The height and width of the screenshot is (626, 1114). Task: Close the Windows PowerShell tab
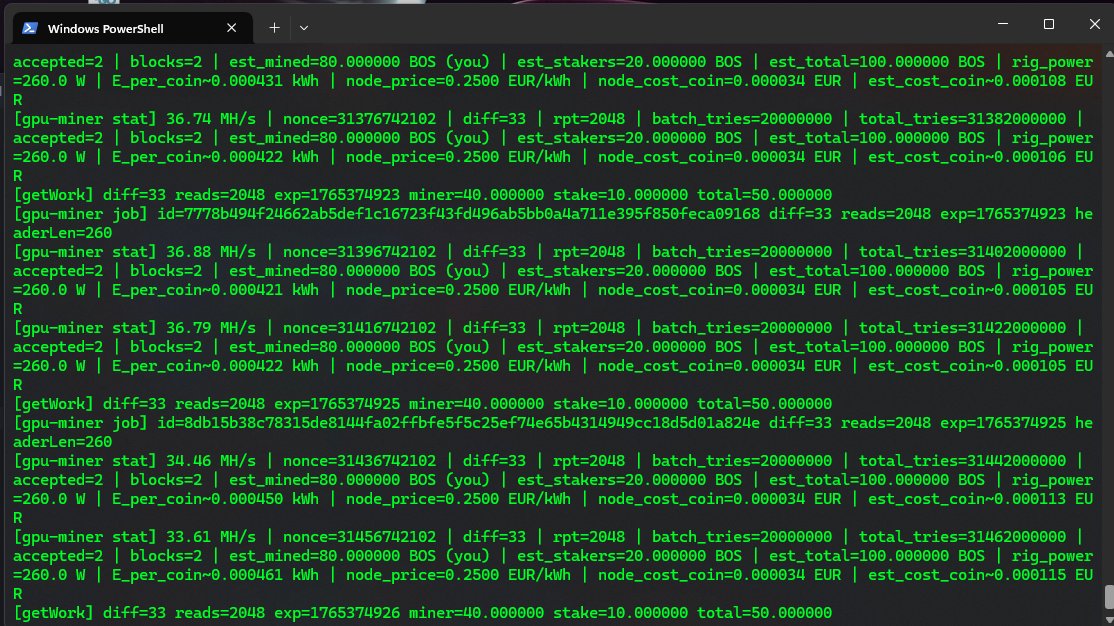pos(232,28)
